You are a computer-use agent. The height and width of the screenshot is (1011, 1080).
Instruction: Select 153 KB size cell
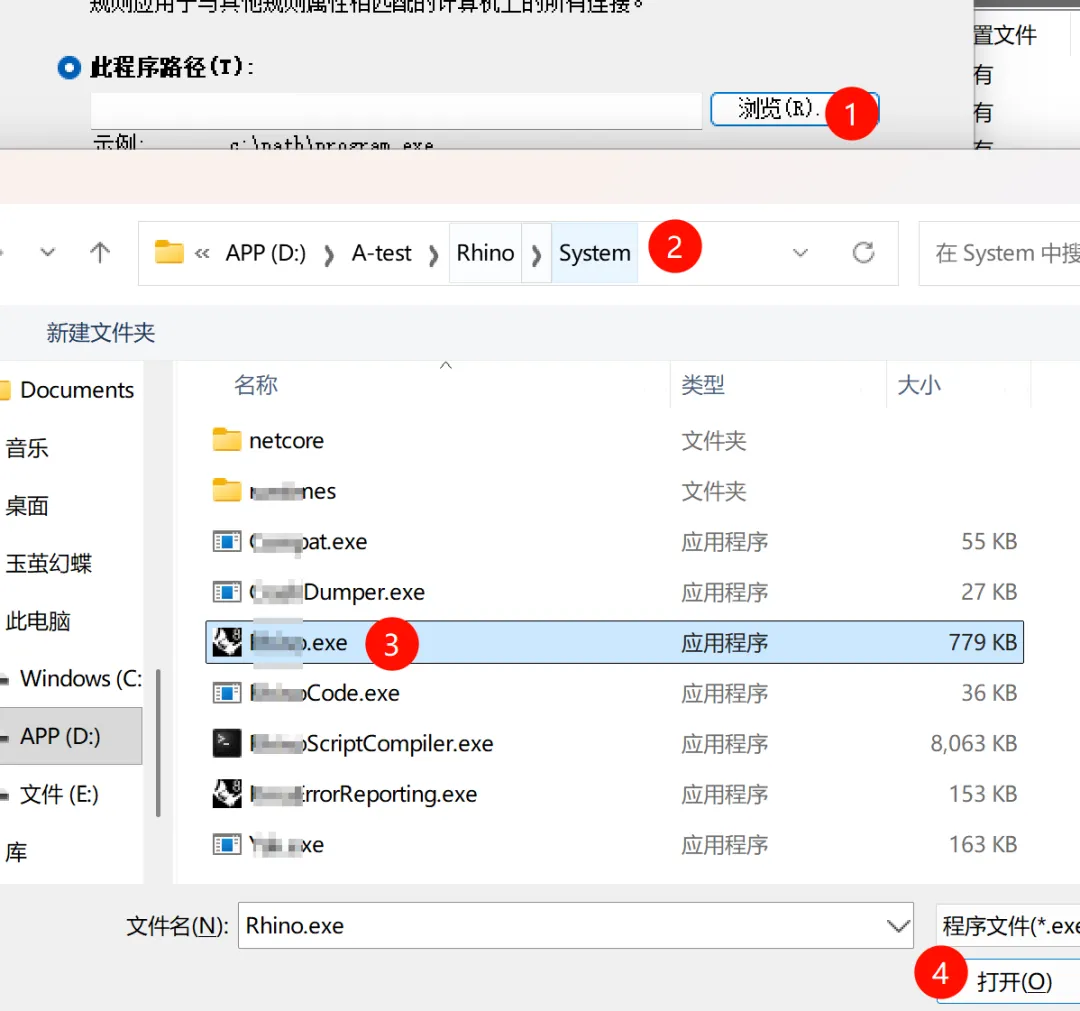(x=983, y=794)
